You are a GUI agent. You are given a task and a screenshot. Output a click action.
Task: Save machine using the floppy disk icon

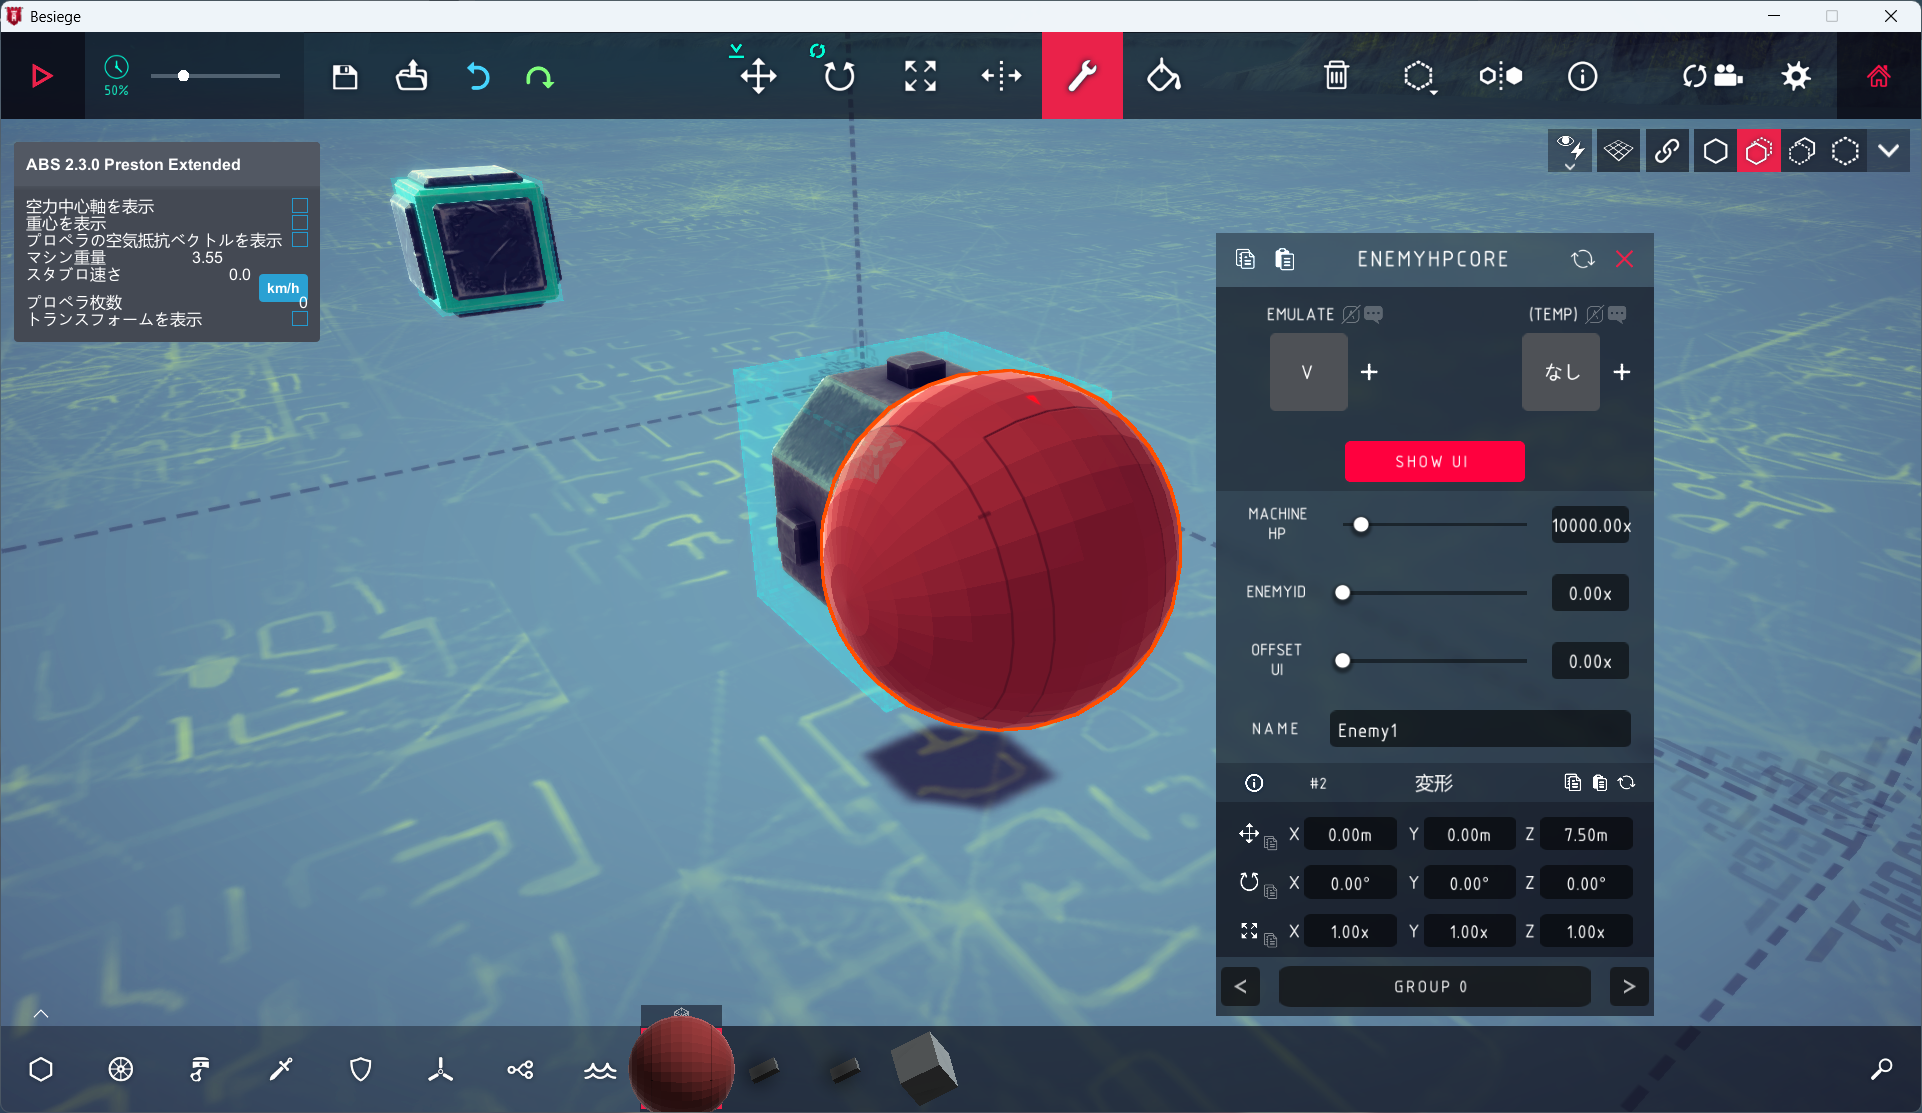click(x=345, y=77)
